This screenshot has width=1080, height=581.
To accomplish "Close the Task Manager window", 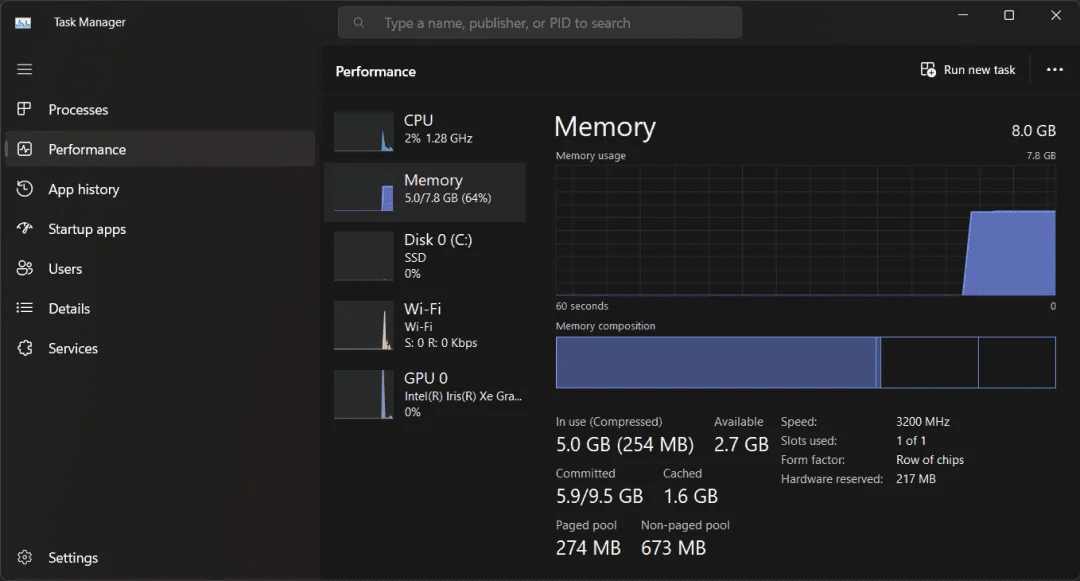I will [x=1055, y=15].
